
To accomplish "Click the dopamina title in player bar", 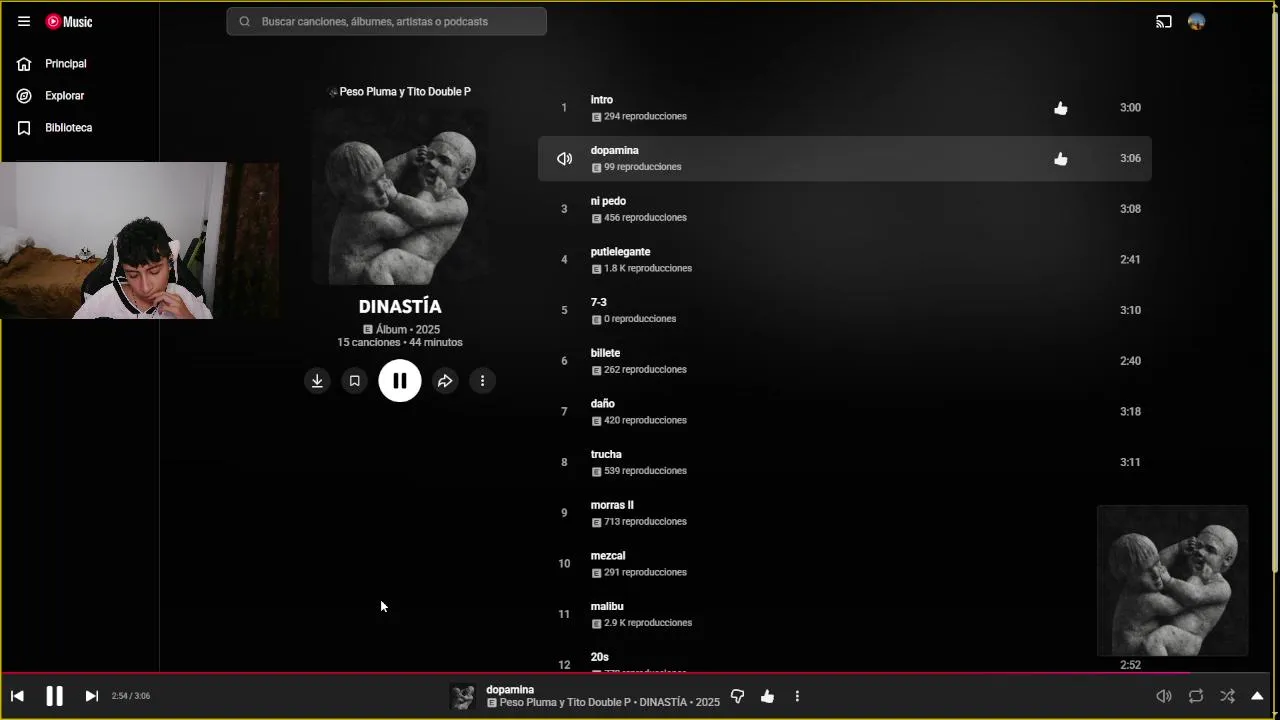I will (510, 690).
